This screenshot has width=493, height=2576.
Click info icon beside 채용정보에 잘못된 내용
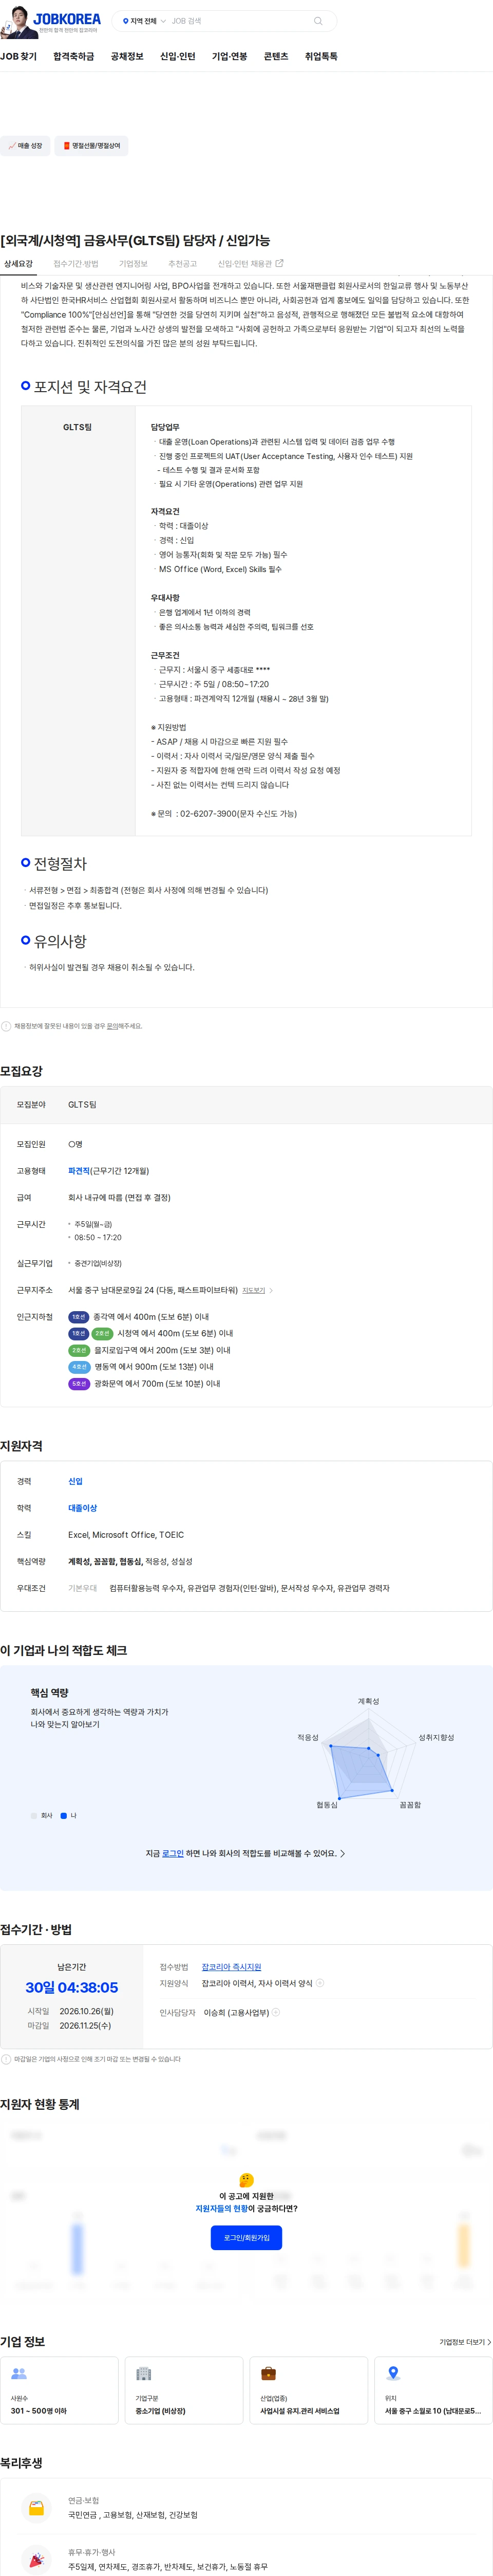click(x=6, y=1026)
